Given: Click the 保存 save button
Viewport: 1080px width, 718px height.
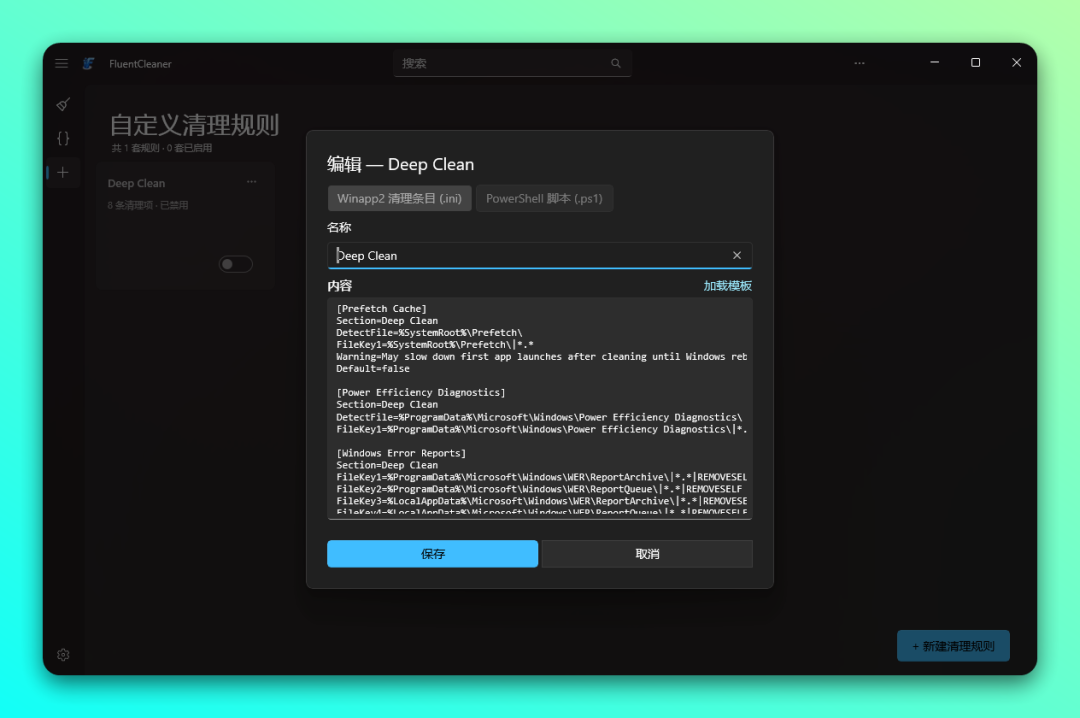Looking at the screenshot, I should (433, 554).
